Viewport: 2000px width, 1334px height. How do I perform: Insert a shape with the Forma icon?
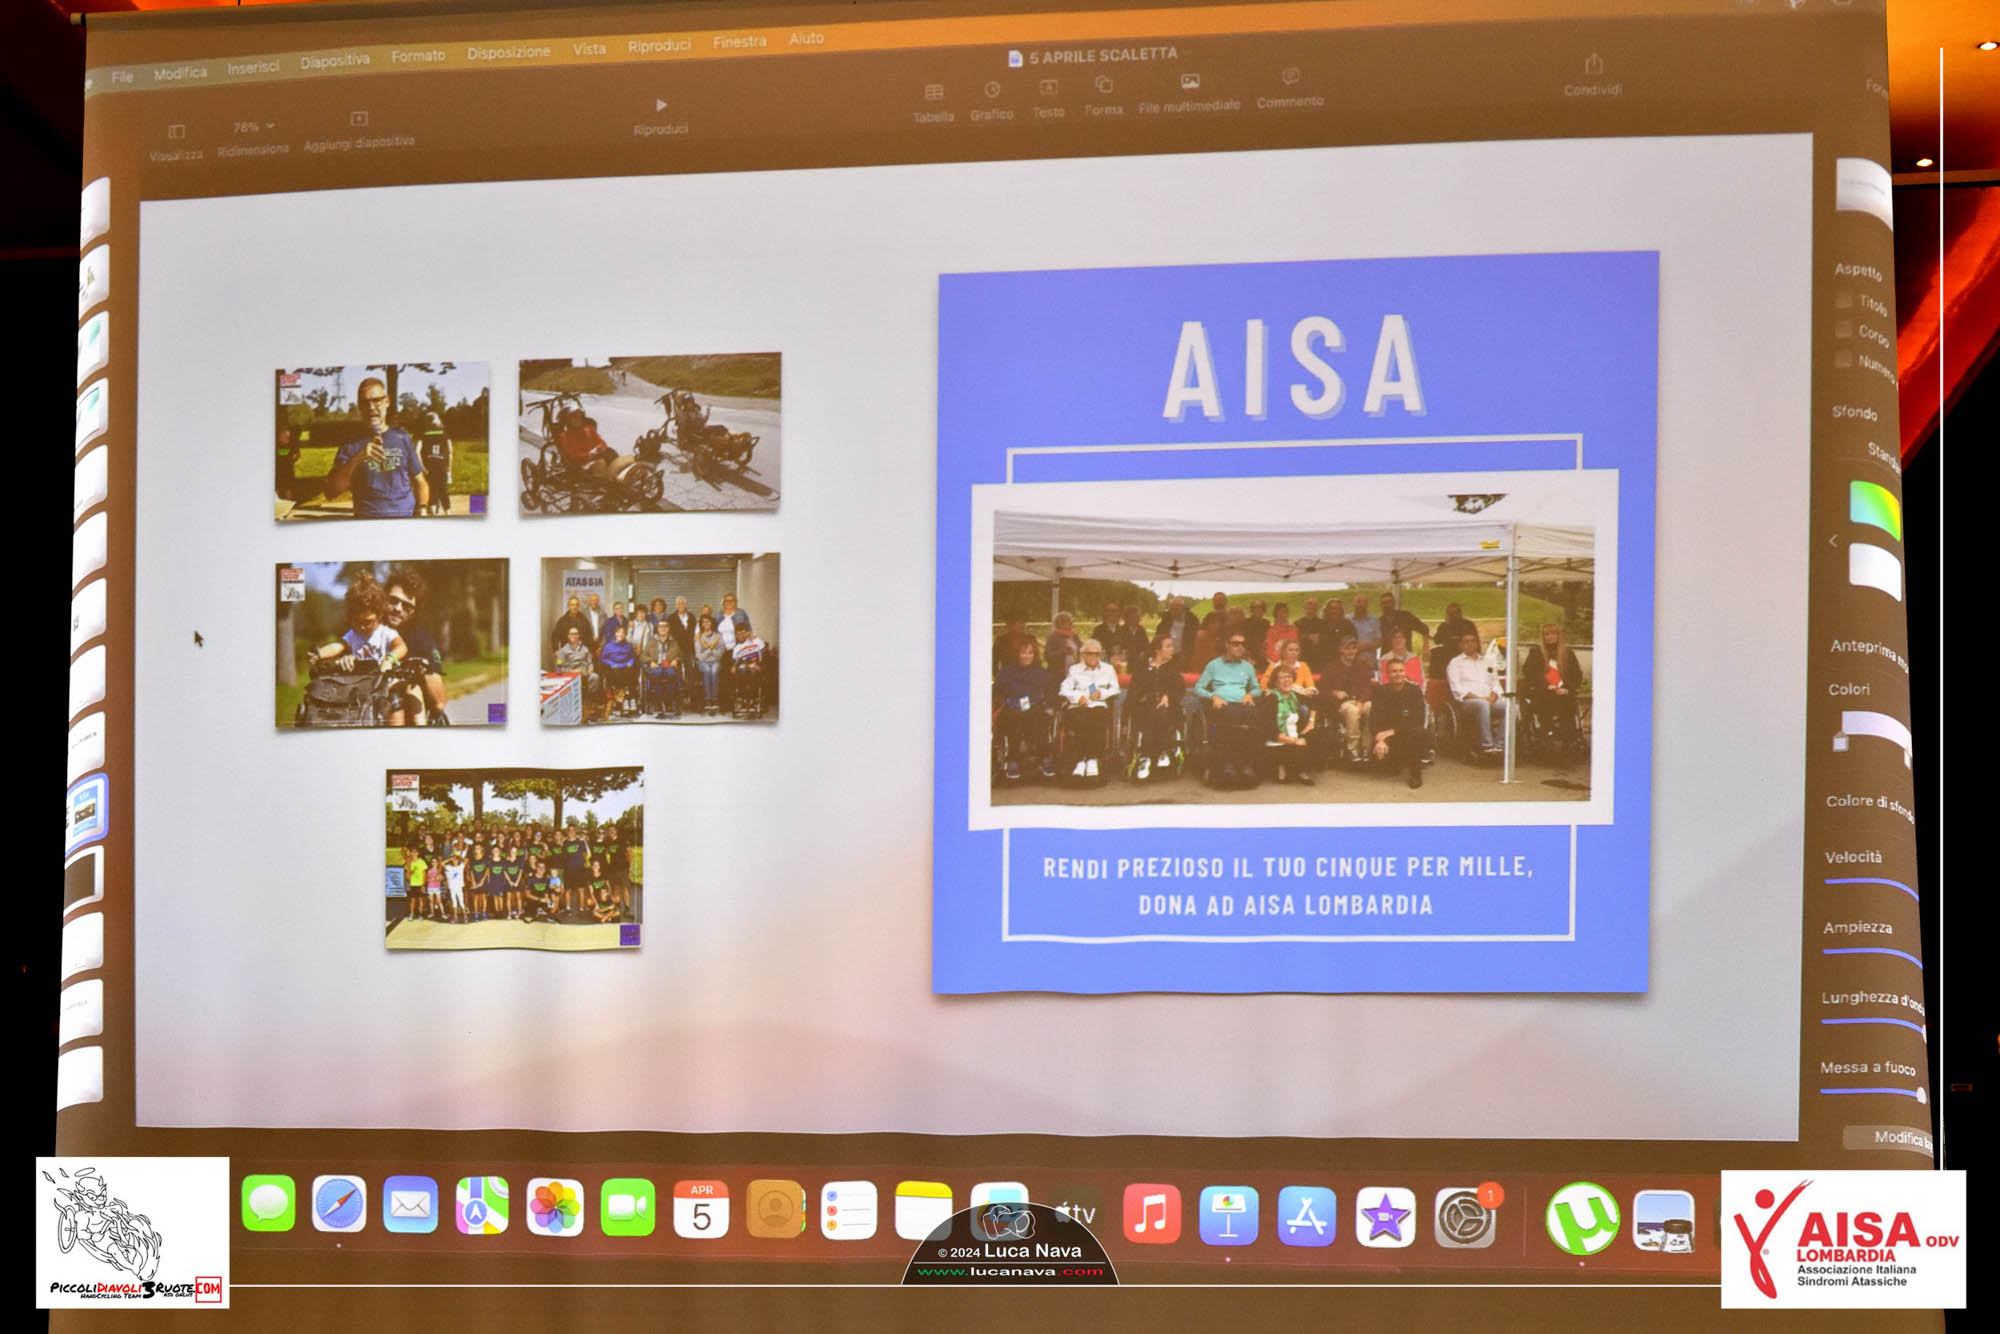point(1104,84)
